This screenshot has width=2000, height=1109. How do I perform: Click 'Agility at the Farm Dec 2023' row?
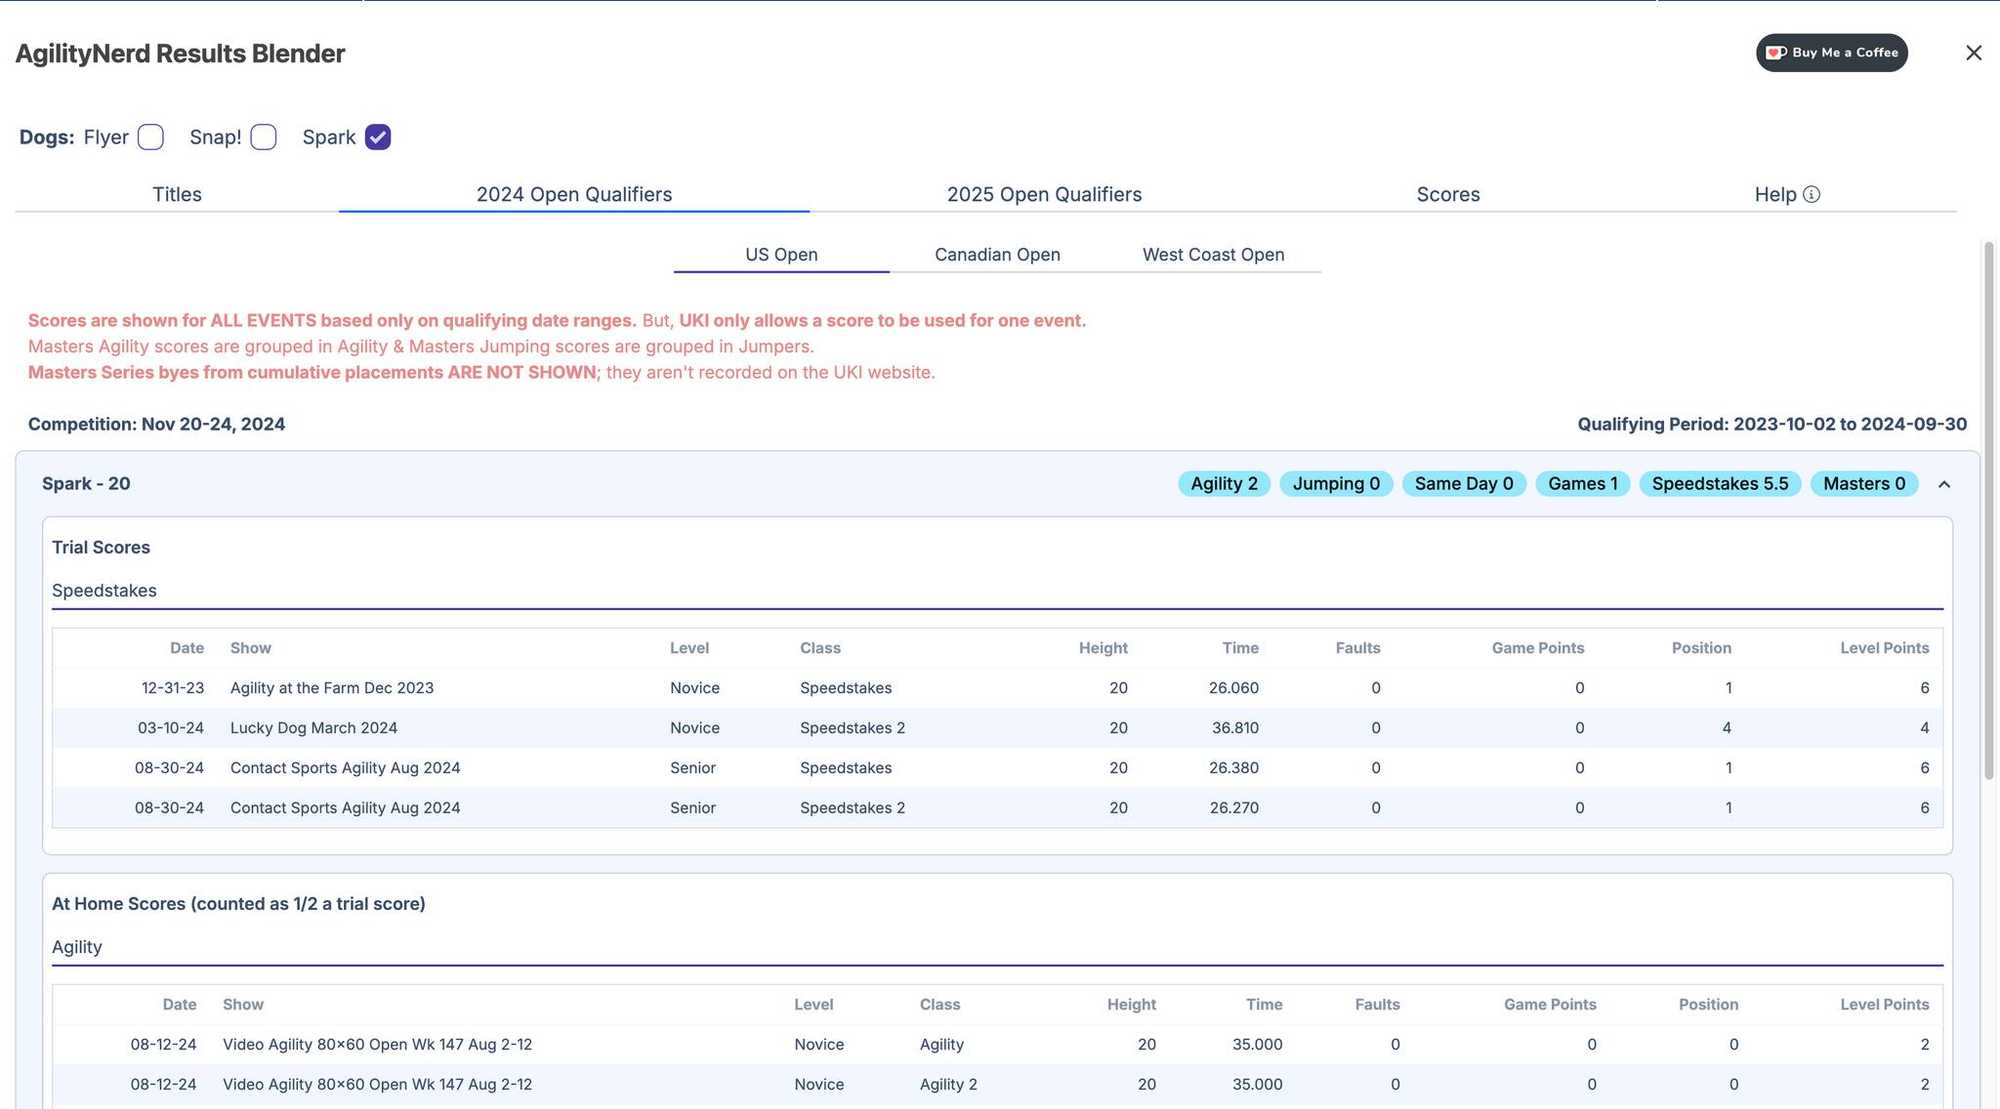coord(997,688)
